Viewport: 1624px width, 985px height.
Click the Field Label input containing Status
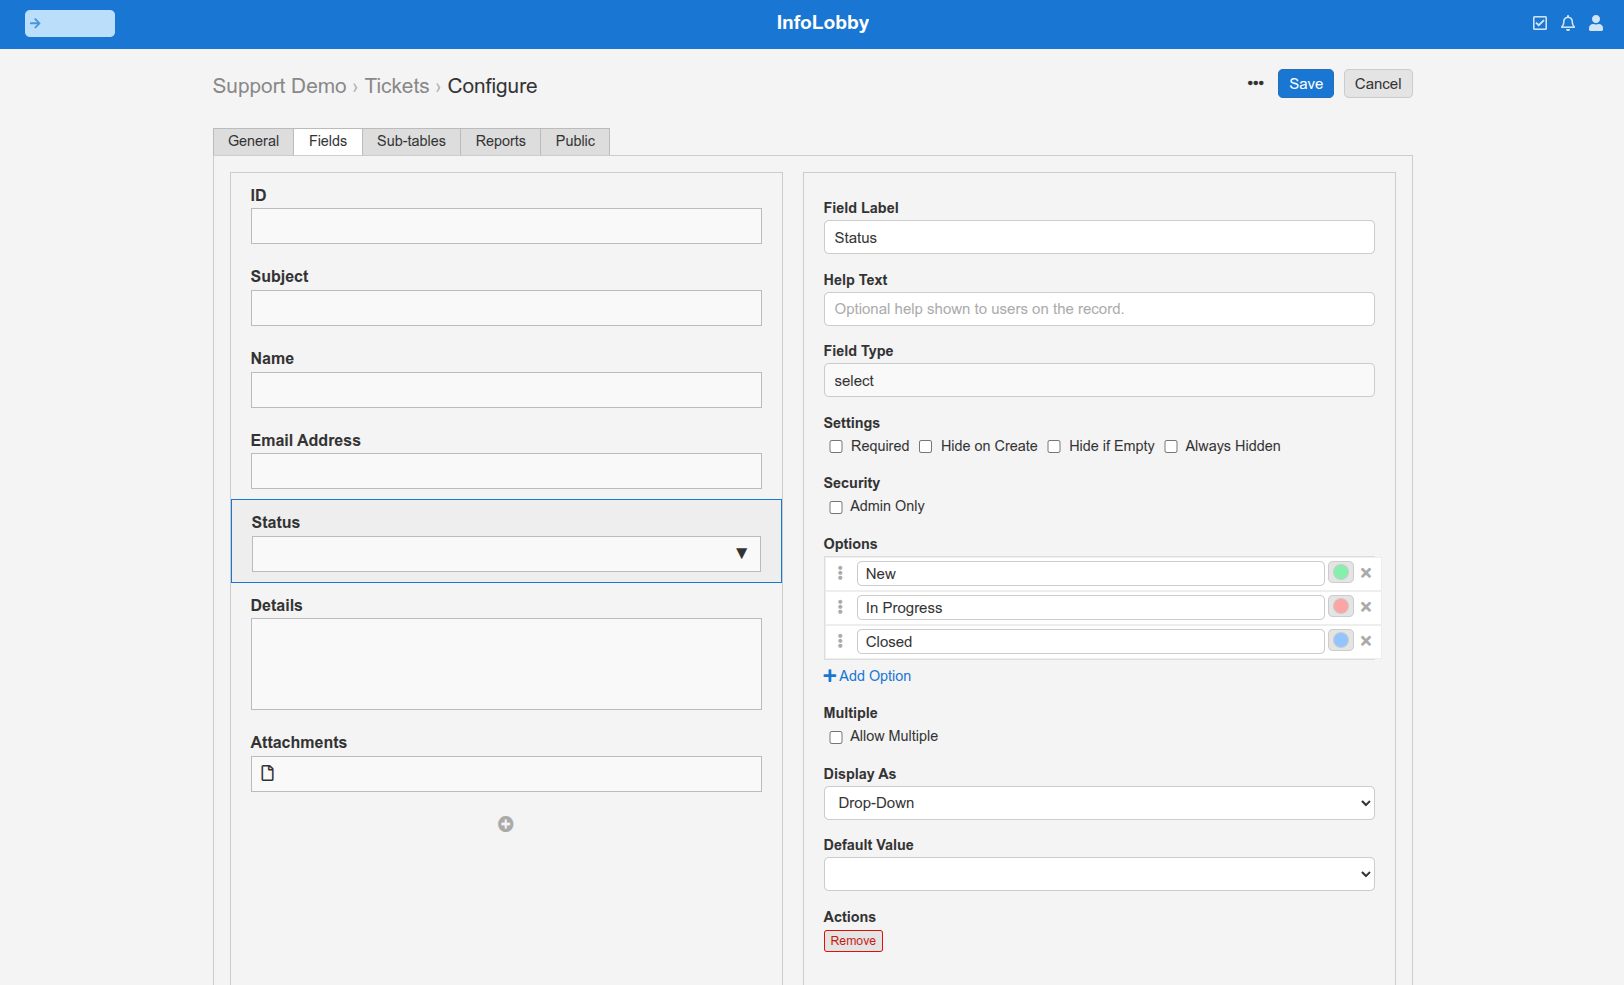coord(1099,237)
